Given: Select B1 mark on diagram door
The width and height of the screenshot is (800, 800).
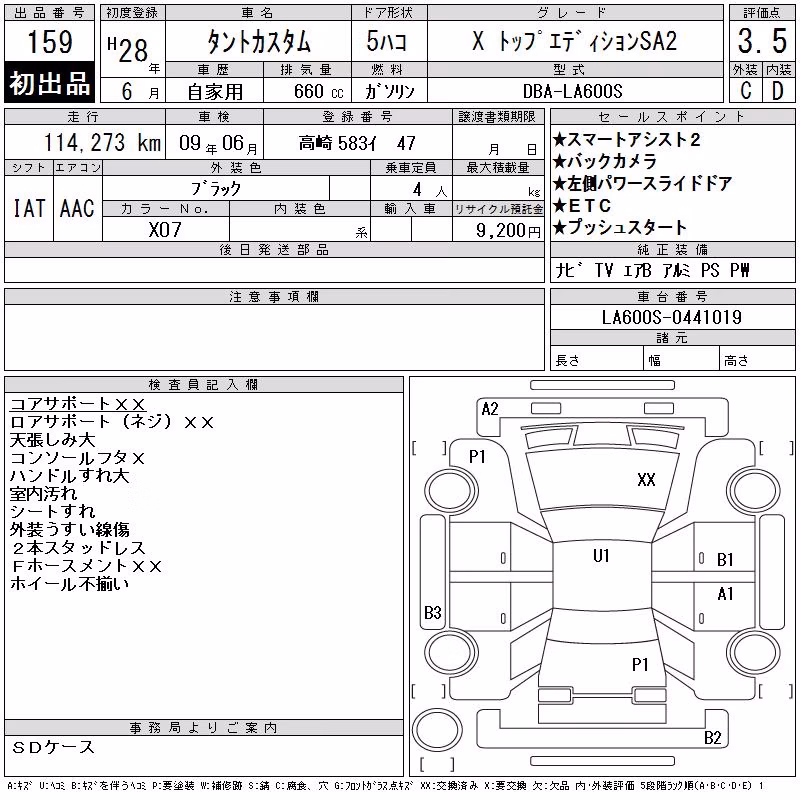Looking at the screenshot, I should [725, 560].
